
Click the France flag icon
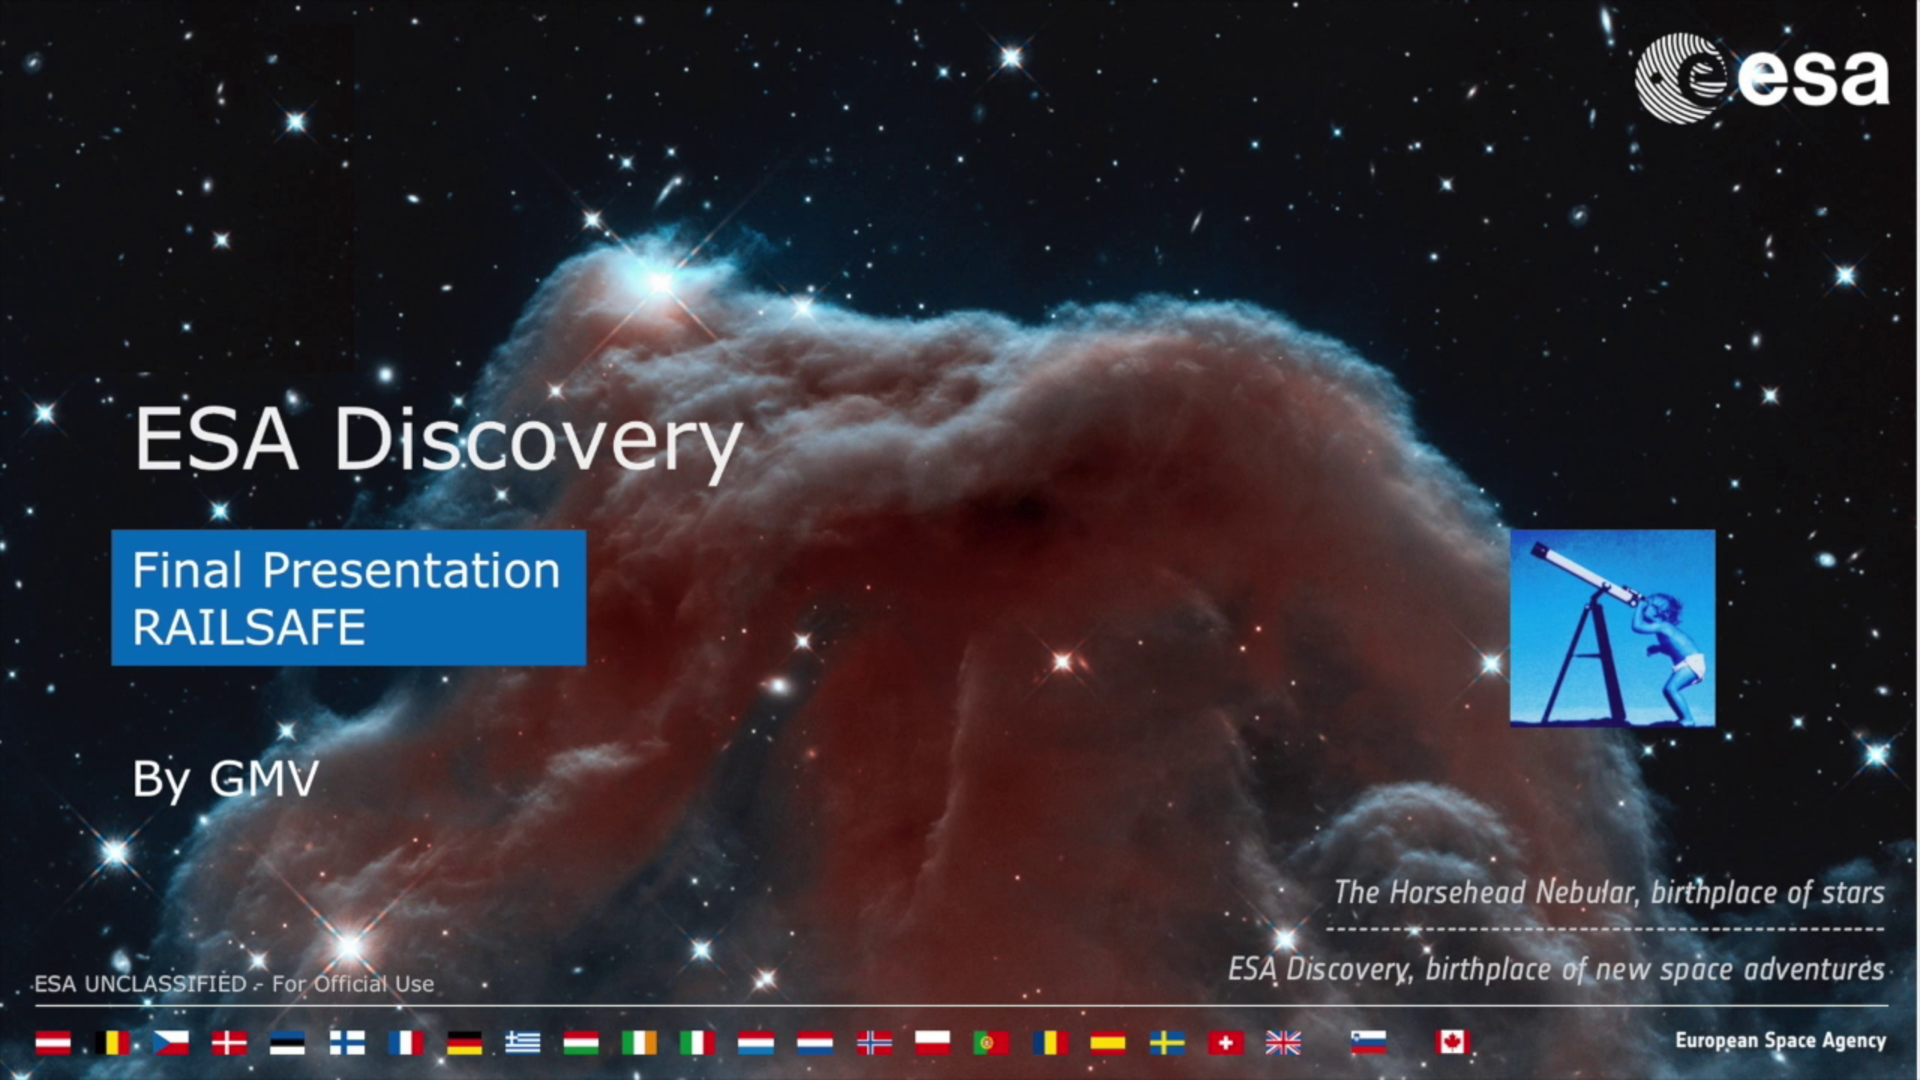click(x=406, y=1043)
